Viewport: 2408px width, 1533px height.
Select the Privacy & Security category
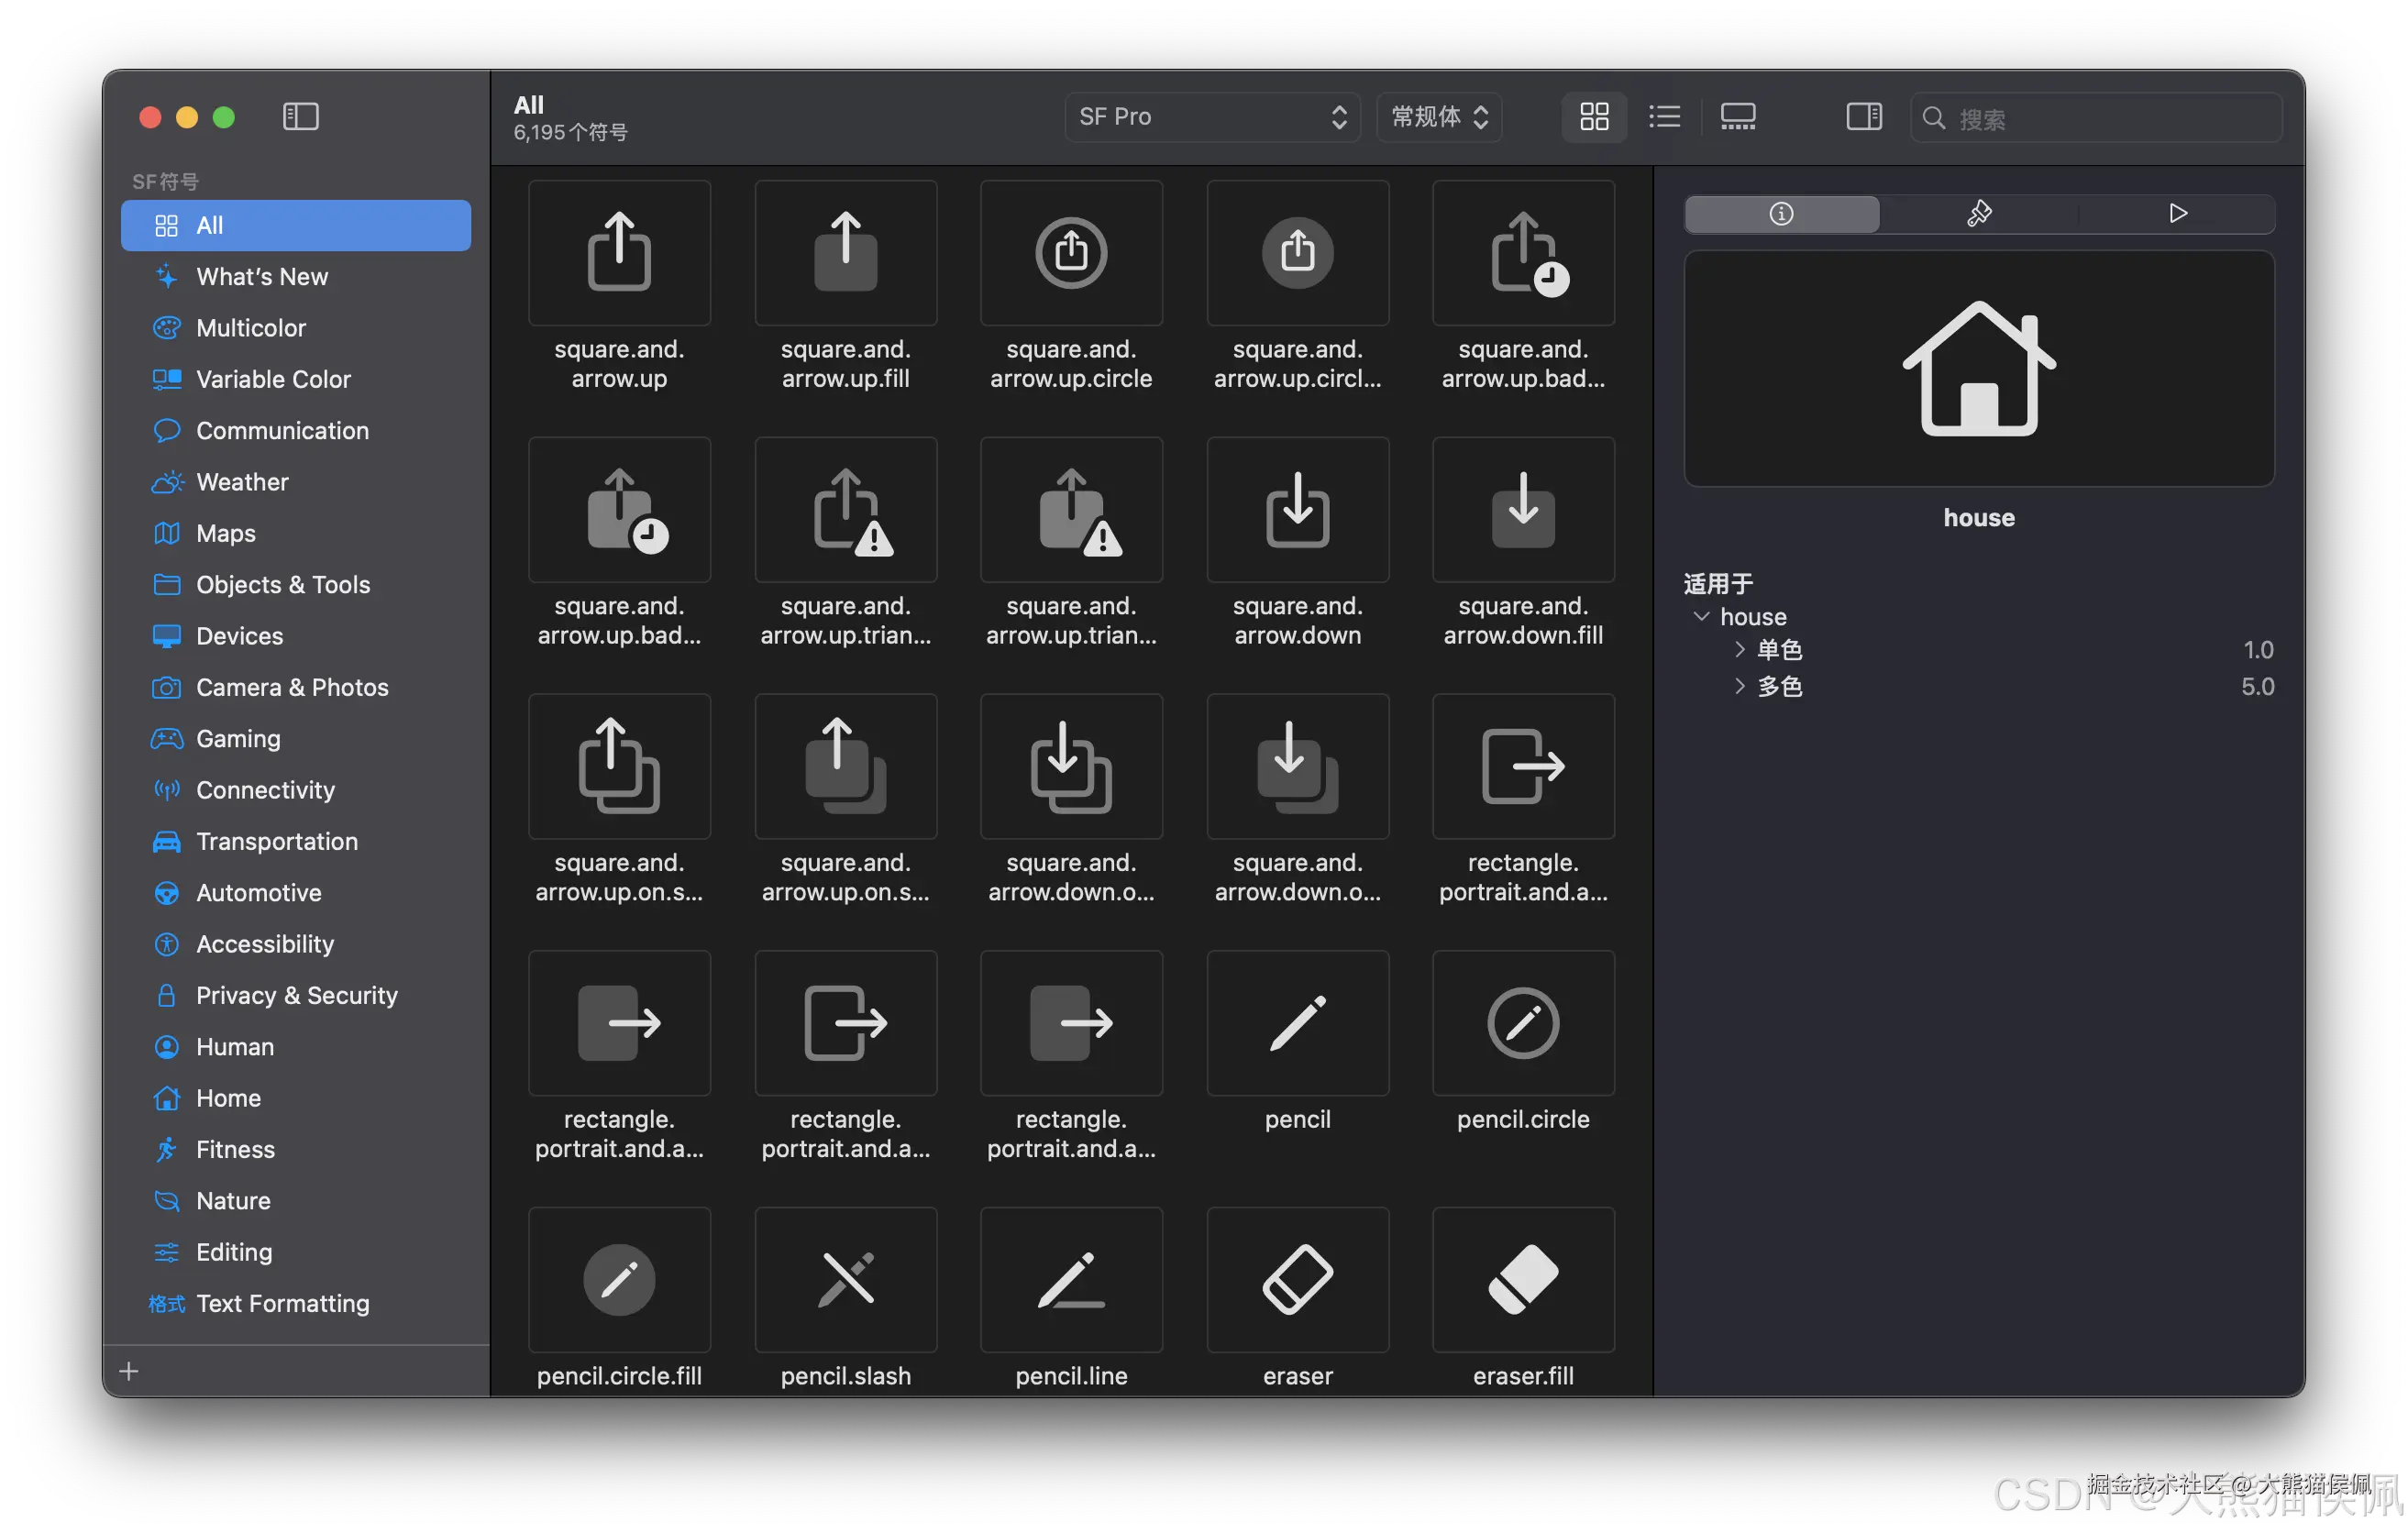296,995
